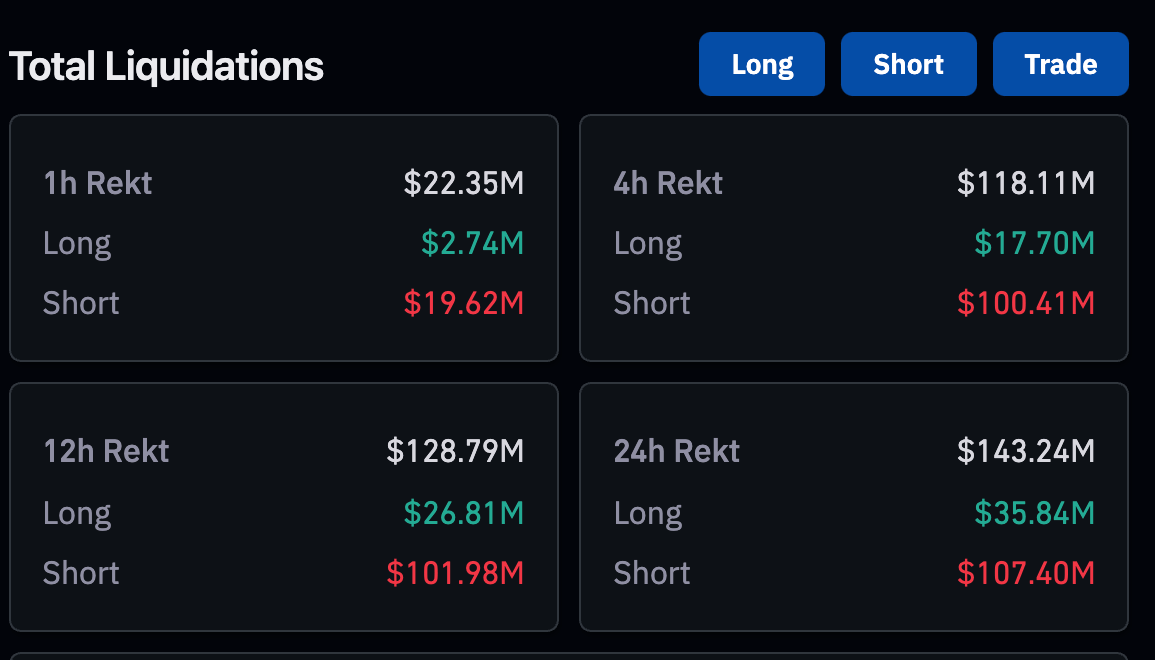
Task: Click the 12h long value $26.81M
Action: click(x=464, y=513)
